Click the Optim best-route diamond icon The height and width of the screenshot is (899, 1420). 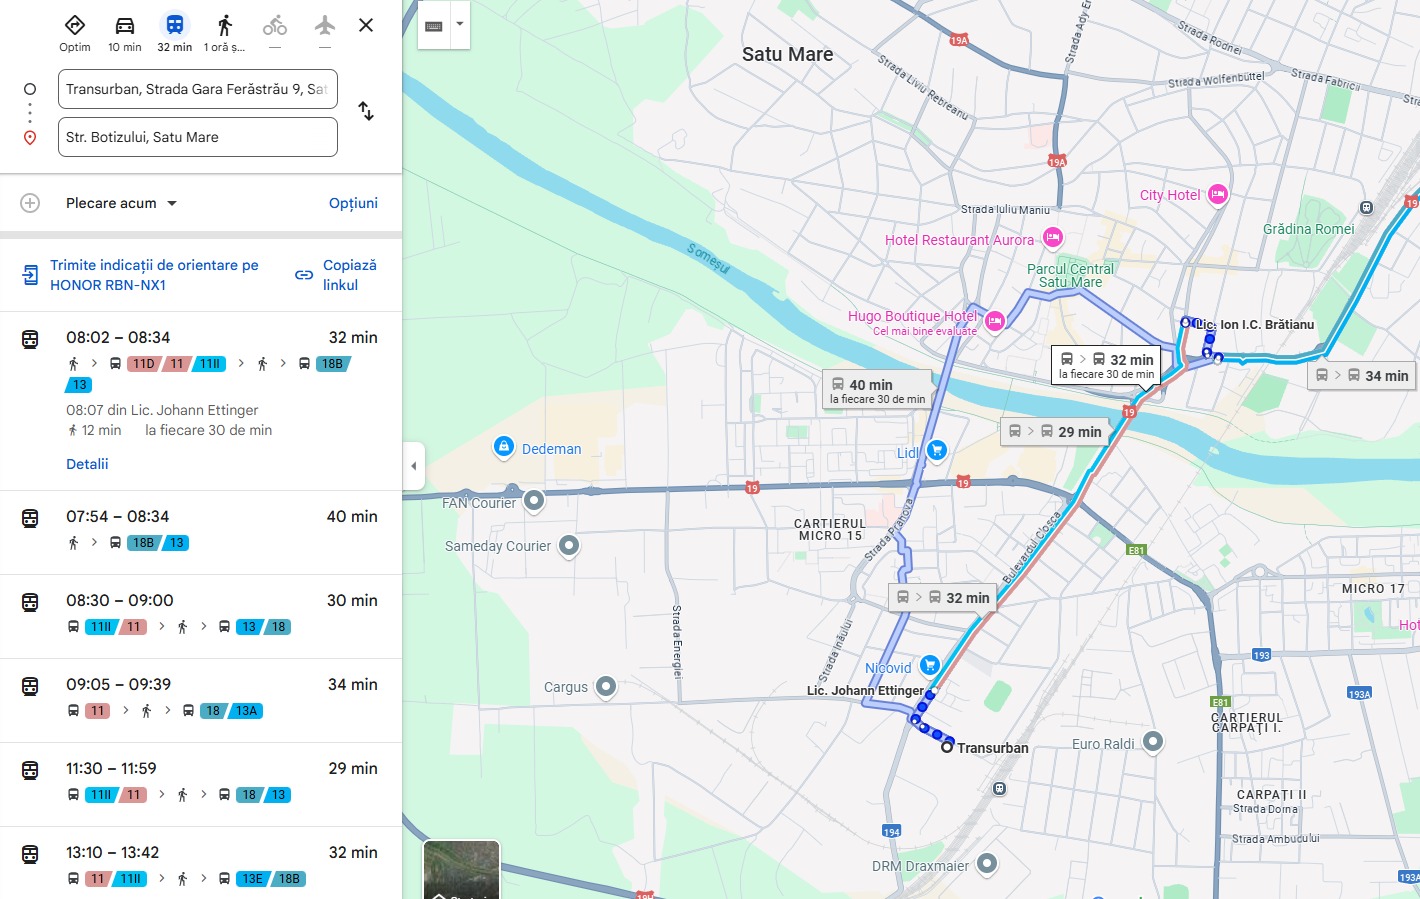pos(74,25)
